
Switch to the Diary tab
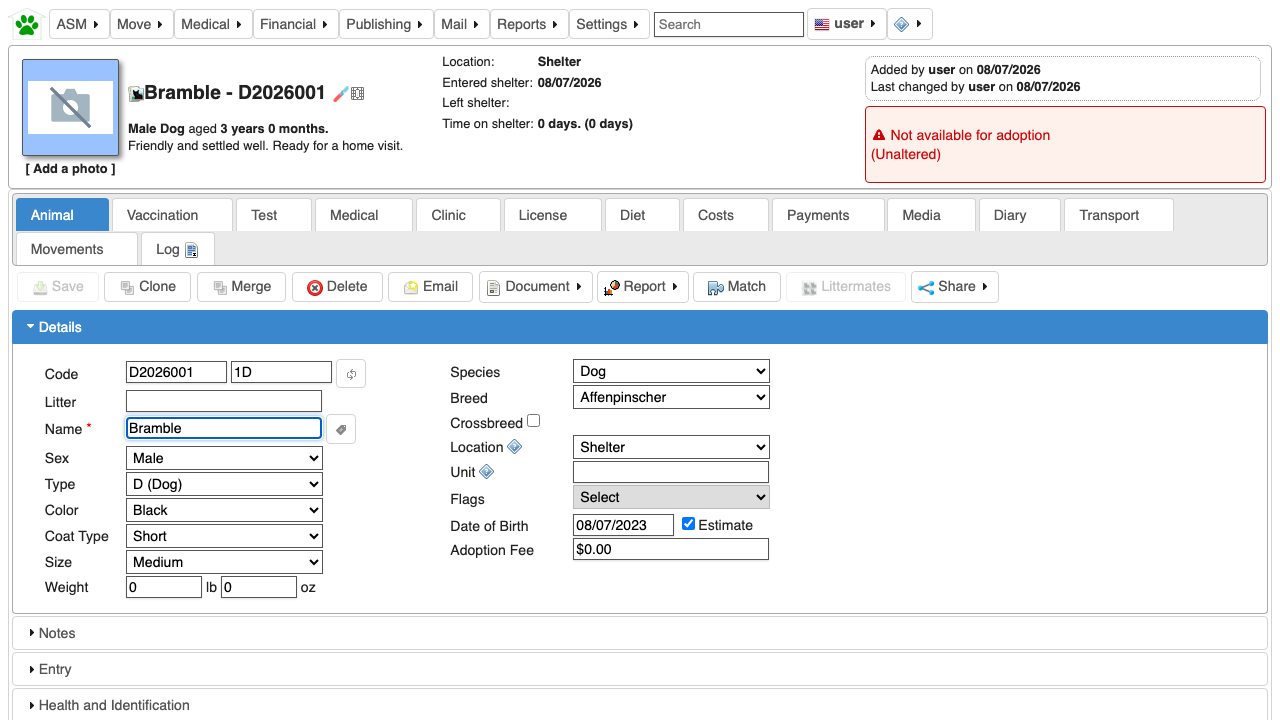1020,215
